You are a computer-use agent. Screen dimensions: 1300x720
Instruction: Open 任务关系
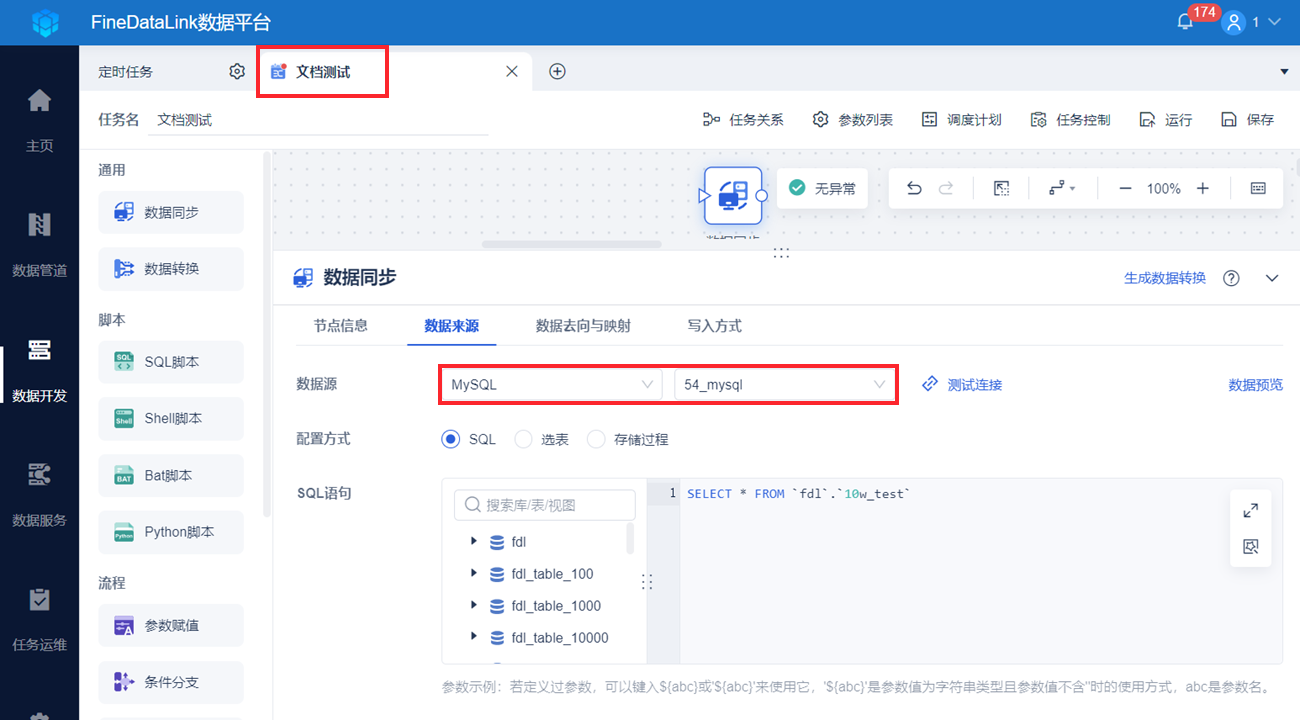pyautogui.click(x=743, y=120)
